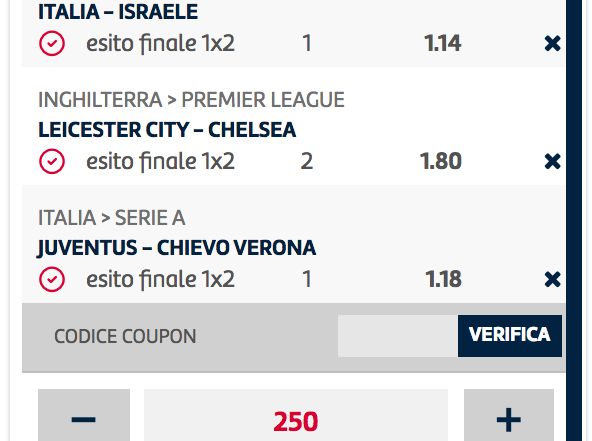The height and width of the screenshot is (441, 592).
Task: Focus the coupon code input field
Action: click(398, 336)
